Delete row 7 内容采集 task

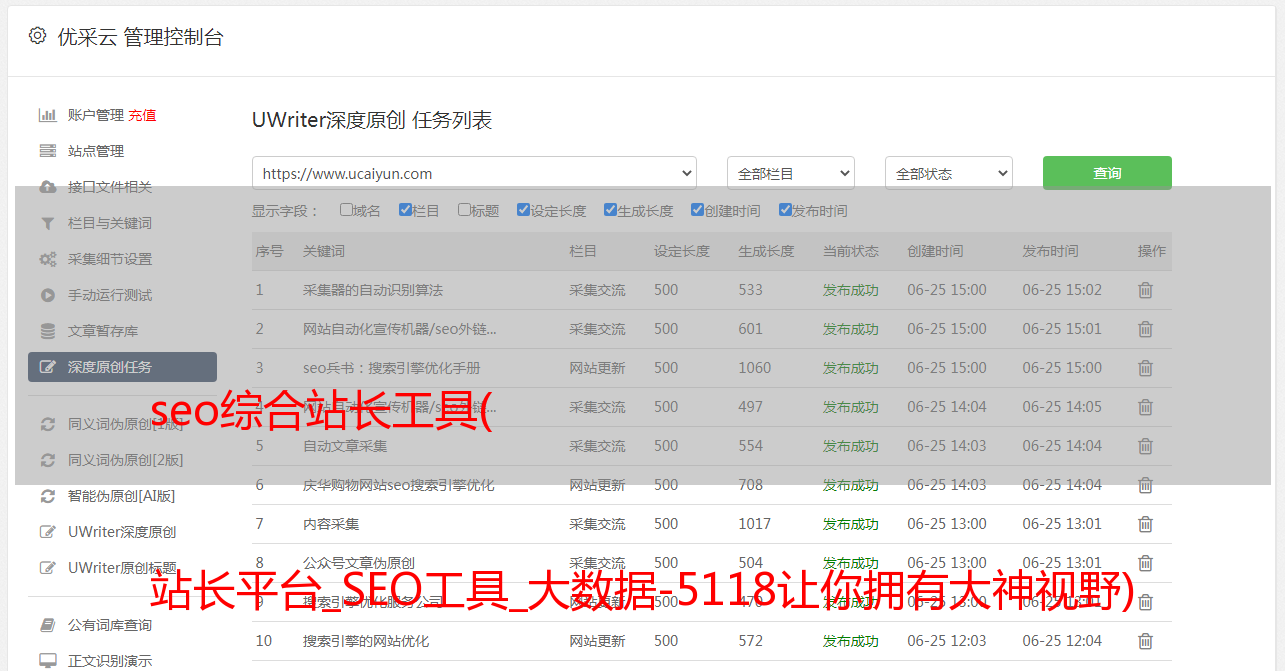click(1146, 524)
